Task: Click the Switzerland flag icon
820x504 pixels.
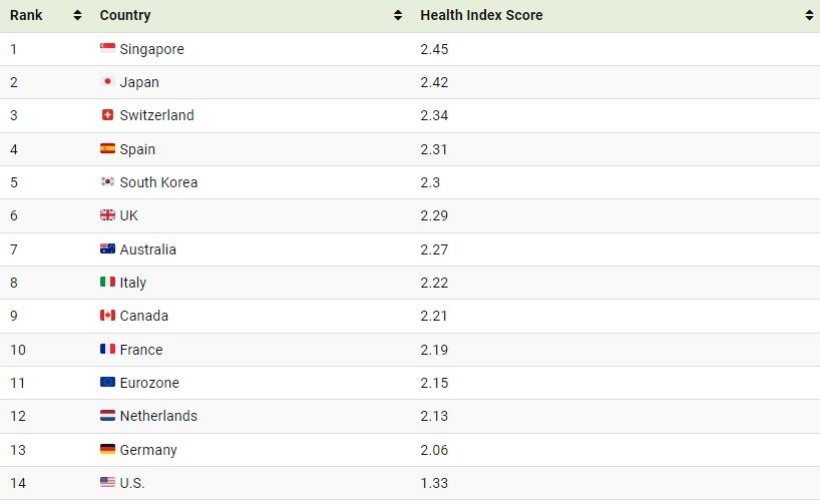Action: pyautogui.click(x=107, y=114)
